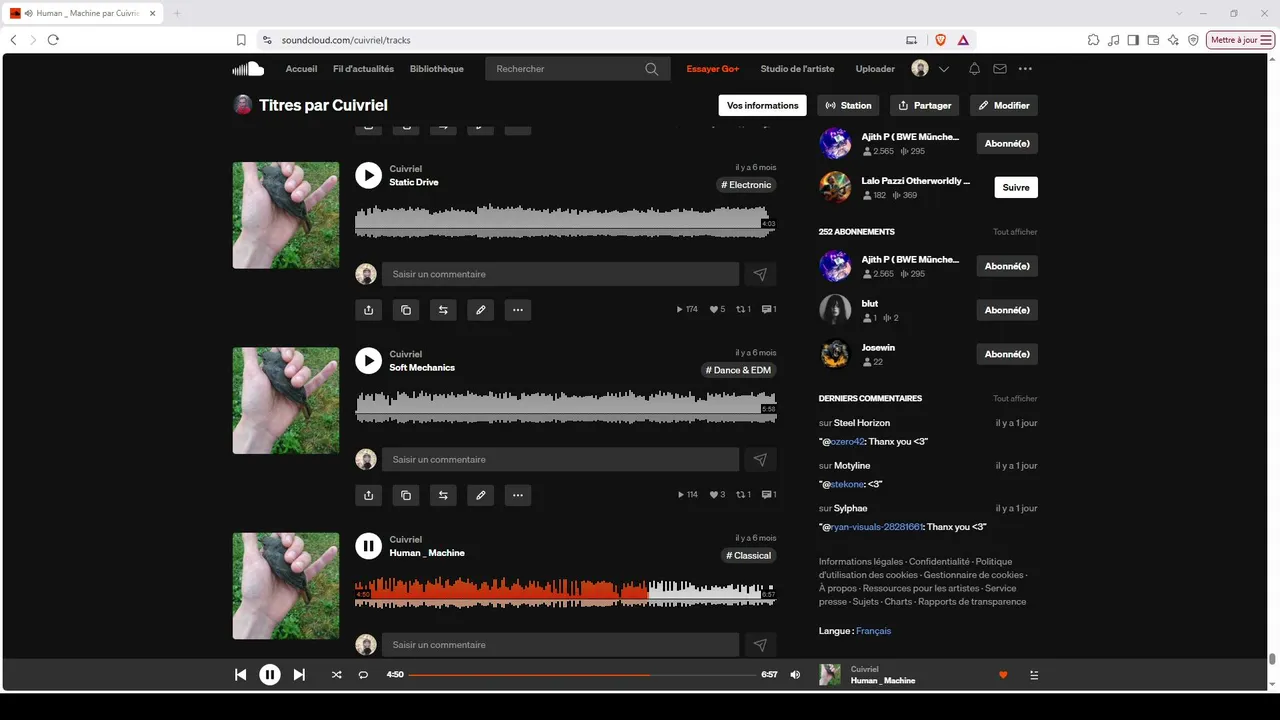Open more options for Static Drive

(518, 310)
